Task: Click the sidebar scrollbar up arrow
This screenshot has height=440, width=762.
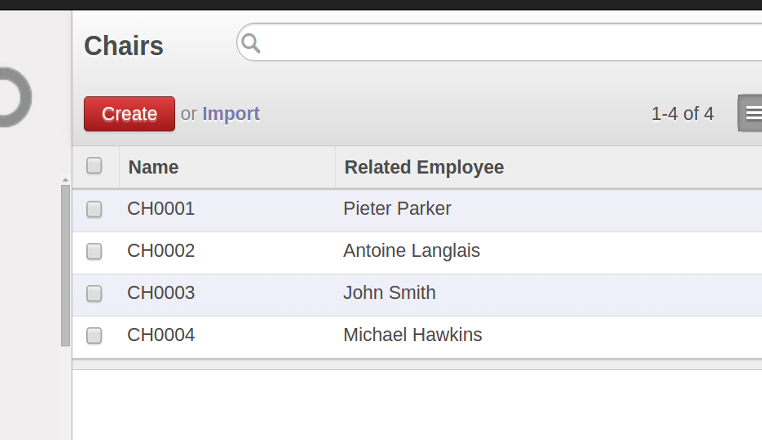Action: point(65,180)
